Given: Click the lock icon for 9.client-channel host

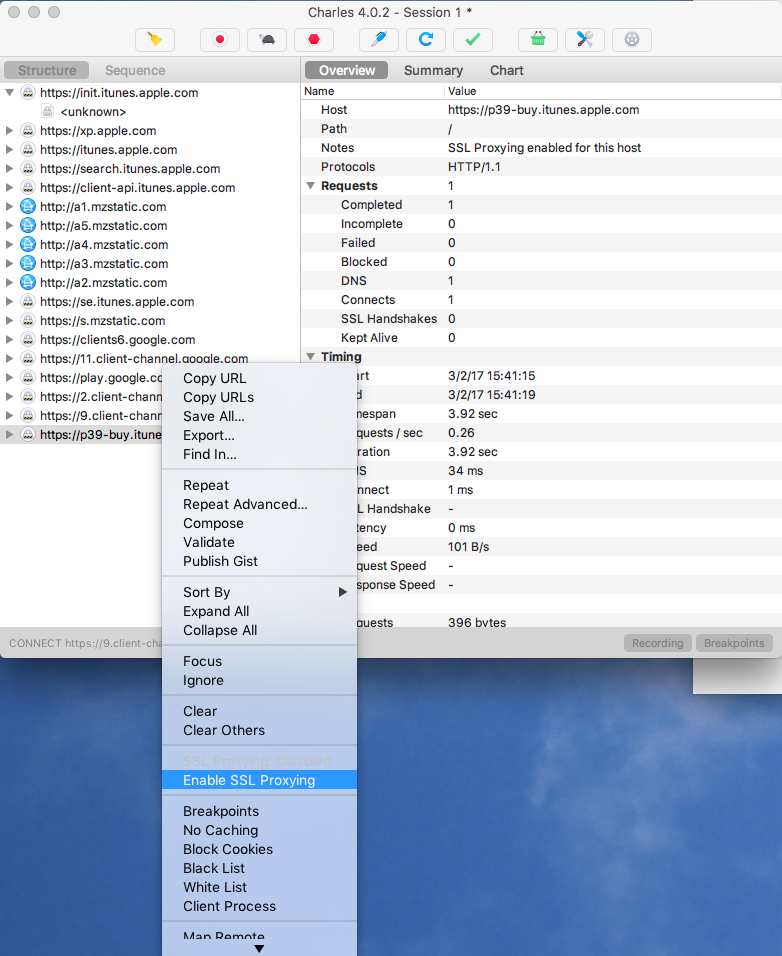Looking at the screenshot, I should pyautogui.click(x=28, y=415).
